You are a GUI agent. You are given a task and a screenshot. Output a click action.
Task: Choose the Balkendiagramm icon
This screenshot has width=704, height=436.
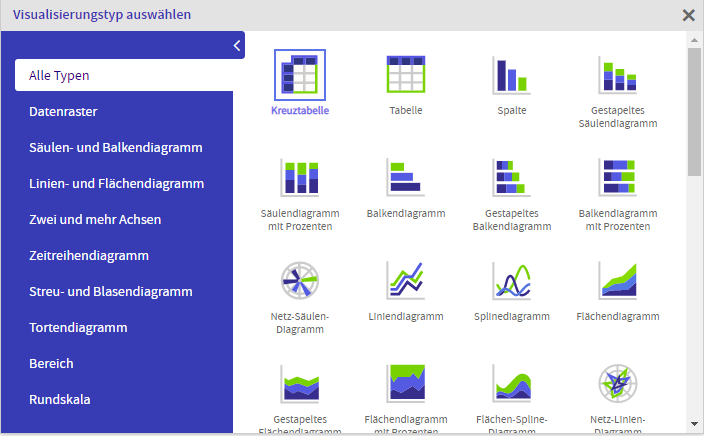click(x=406, y=177)
